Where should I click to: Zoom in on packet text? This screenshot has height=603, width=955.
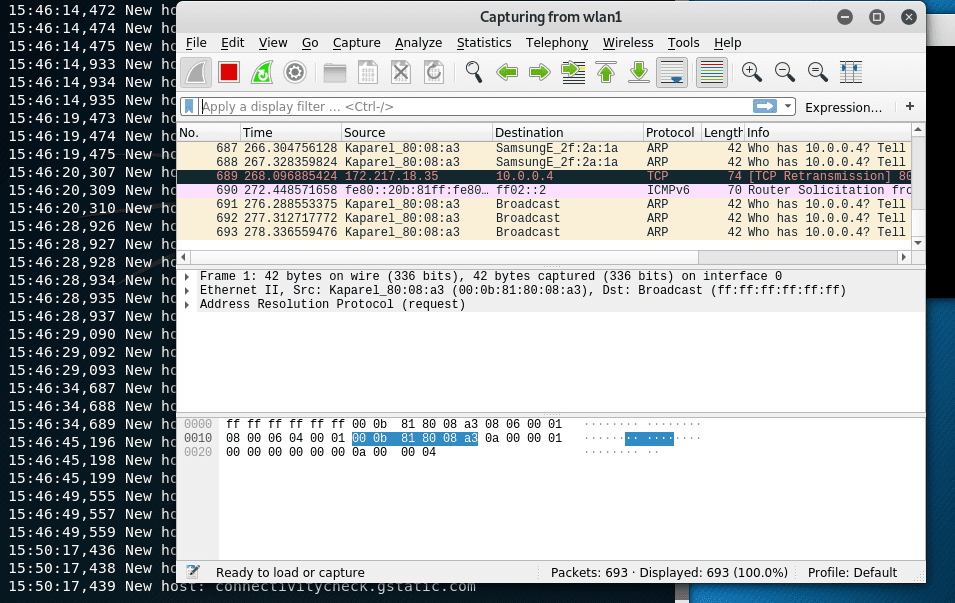coord(752,72)
